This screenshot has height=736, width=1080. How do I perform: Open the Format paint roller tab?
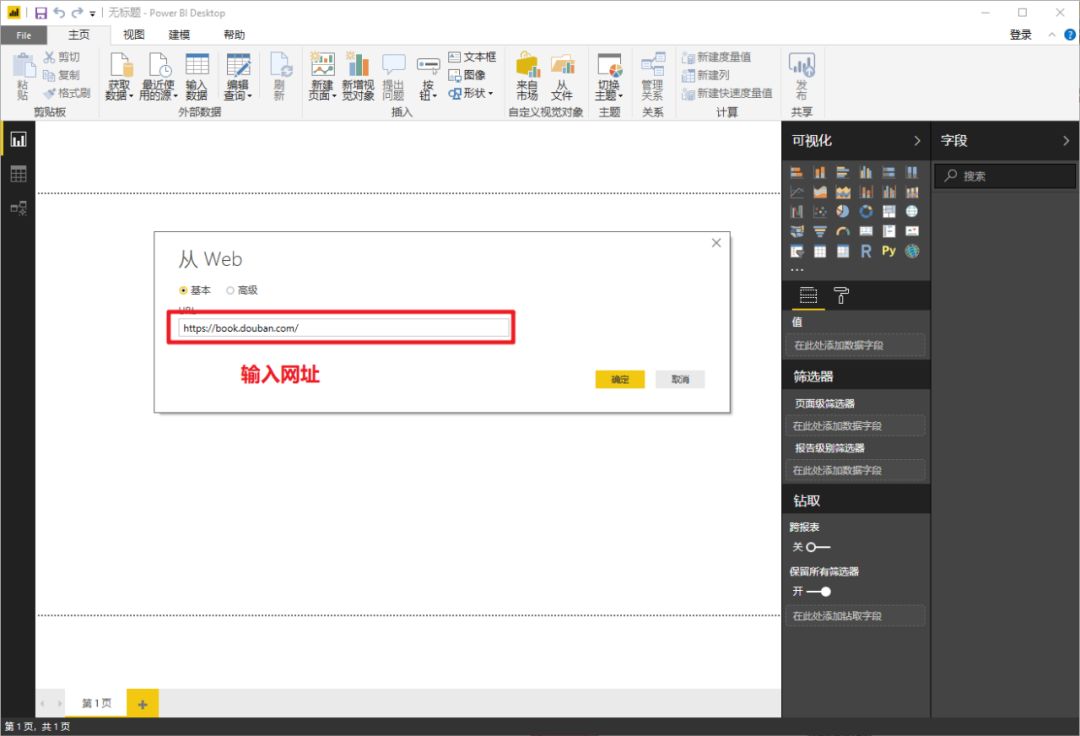pyautogui.click(x=841, y=295)
